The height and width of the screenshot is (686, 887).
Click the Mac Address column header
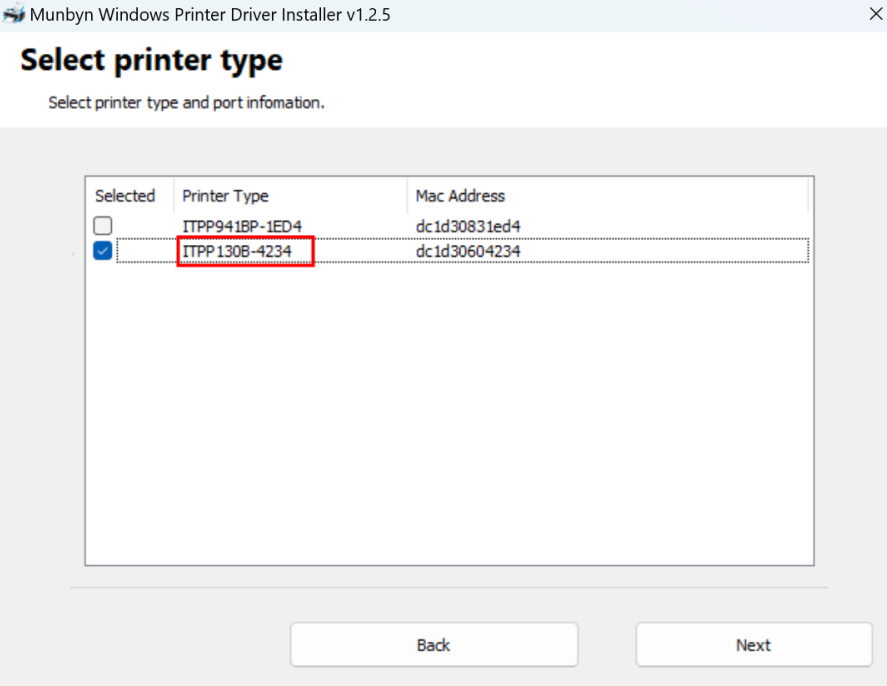[461, 196]
